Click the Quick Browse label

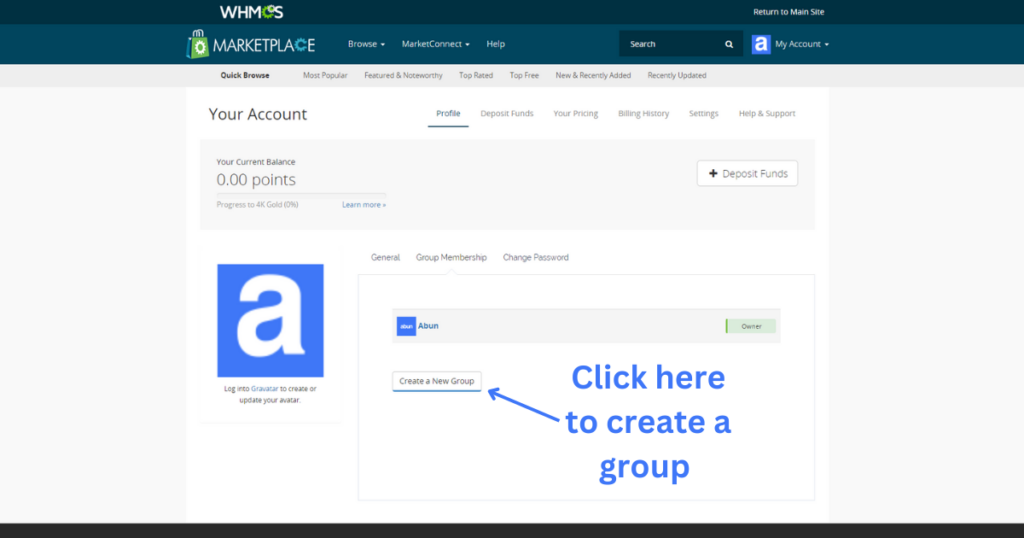click(x=245, y=75)
